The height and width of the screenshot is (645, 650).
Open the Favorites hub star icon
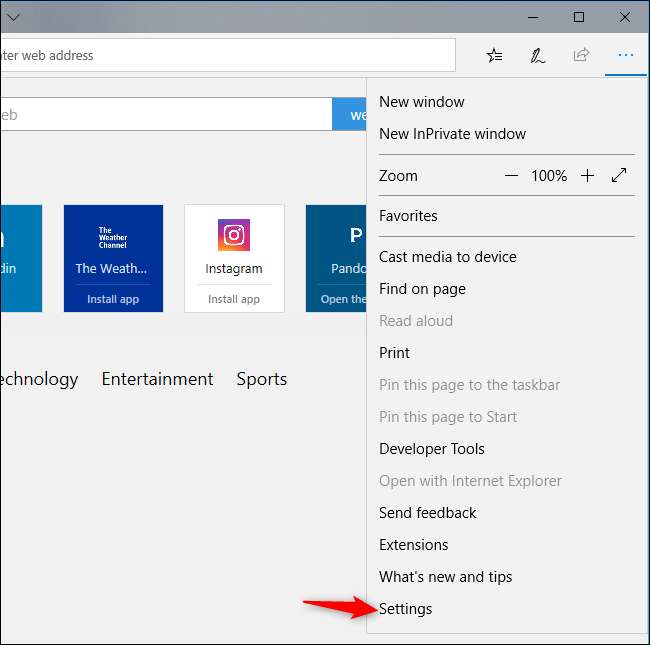point(494,56)
